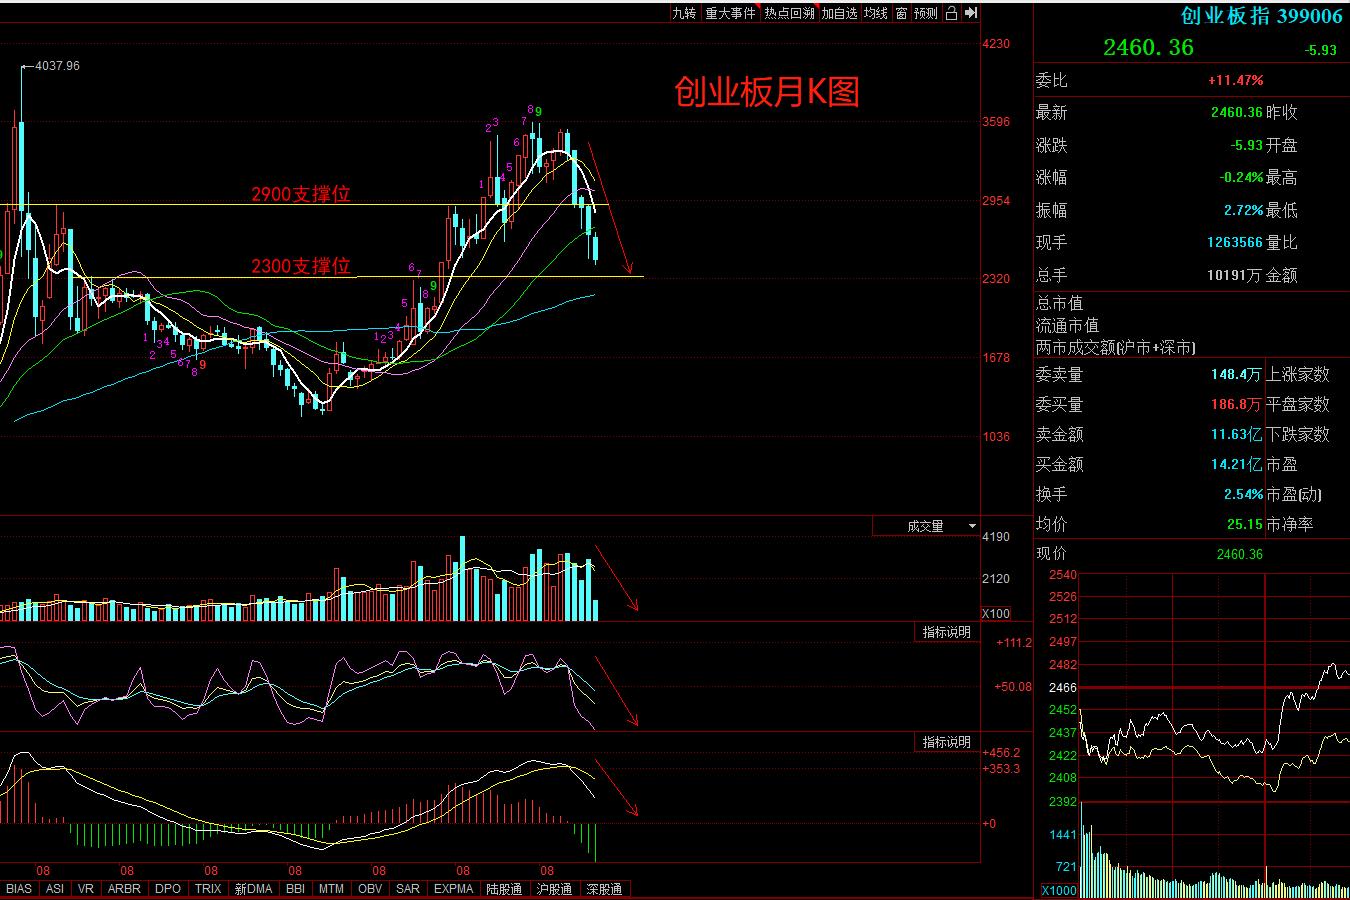Image resolution: width=1350 pixels, height=900 pixels.
Task: Click the 下跌家数 label
Action: pos(1298,434)
